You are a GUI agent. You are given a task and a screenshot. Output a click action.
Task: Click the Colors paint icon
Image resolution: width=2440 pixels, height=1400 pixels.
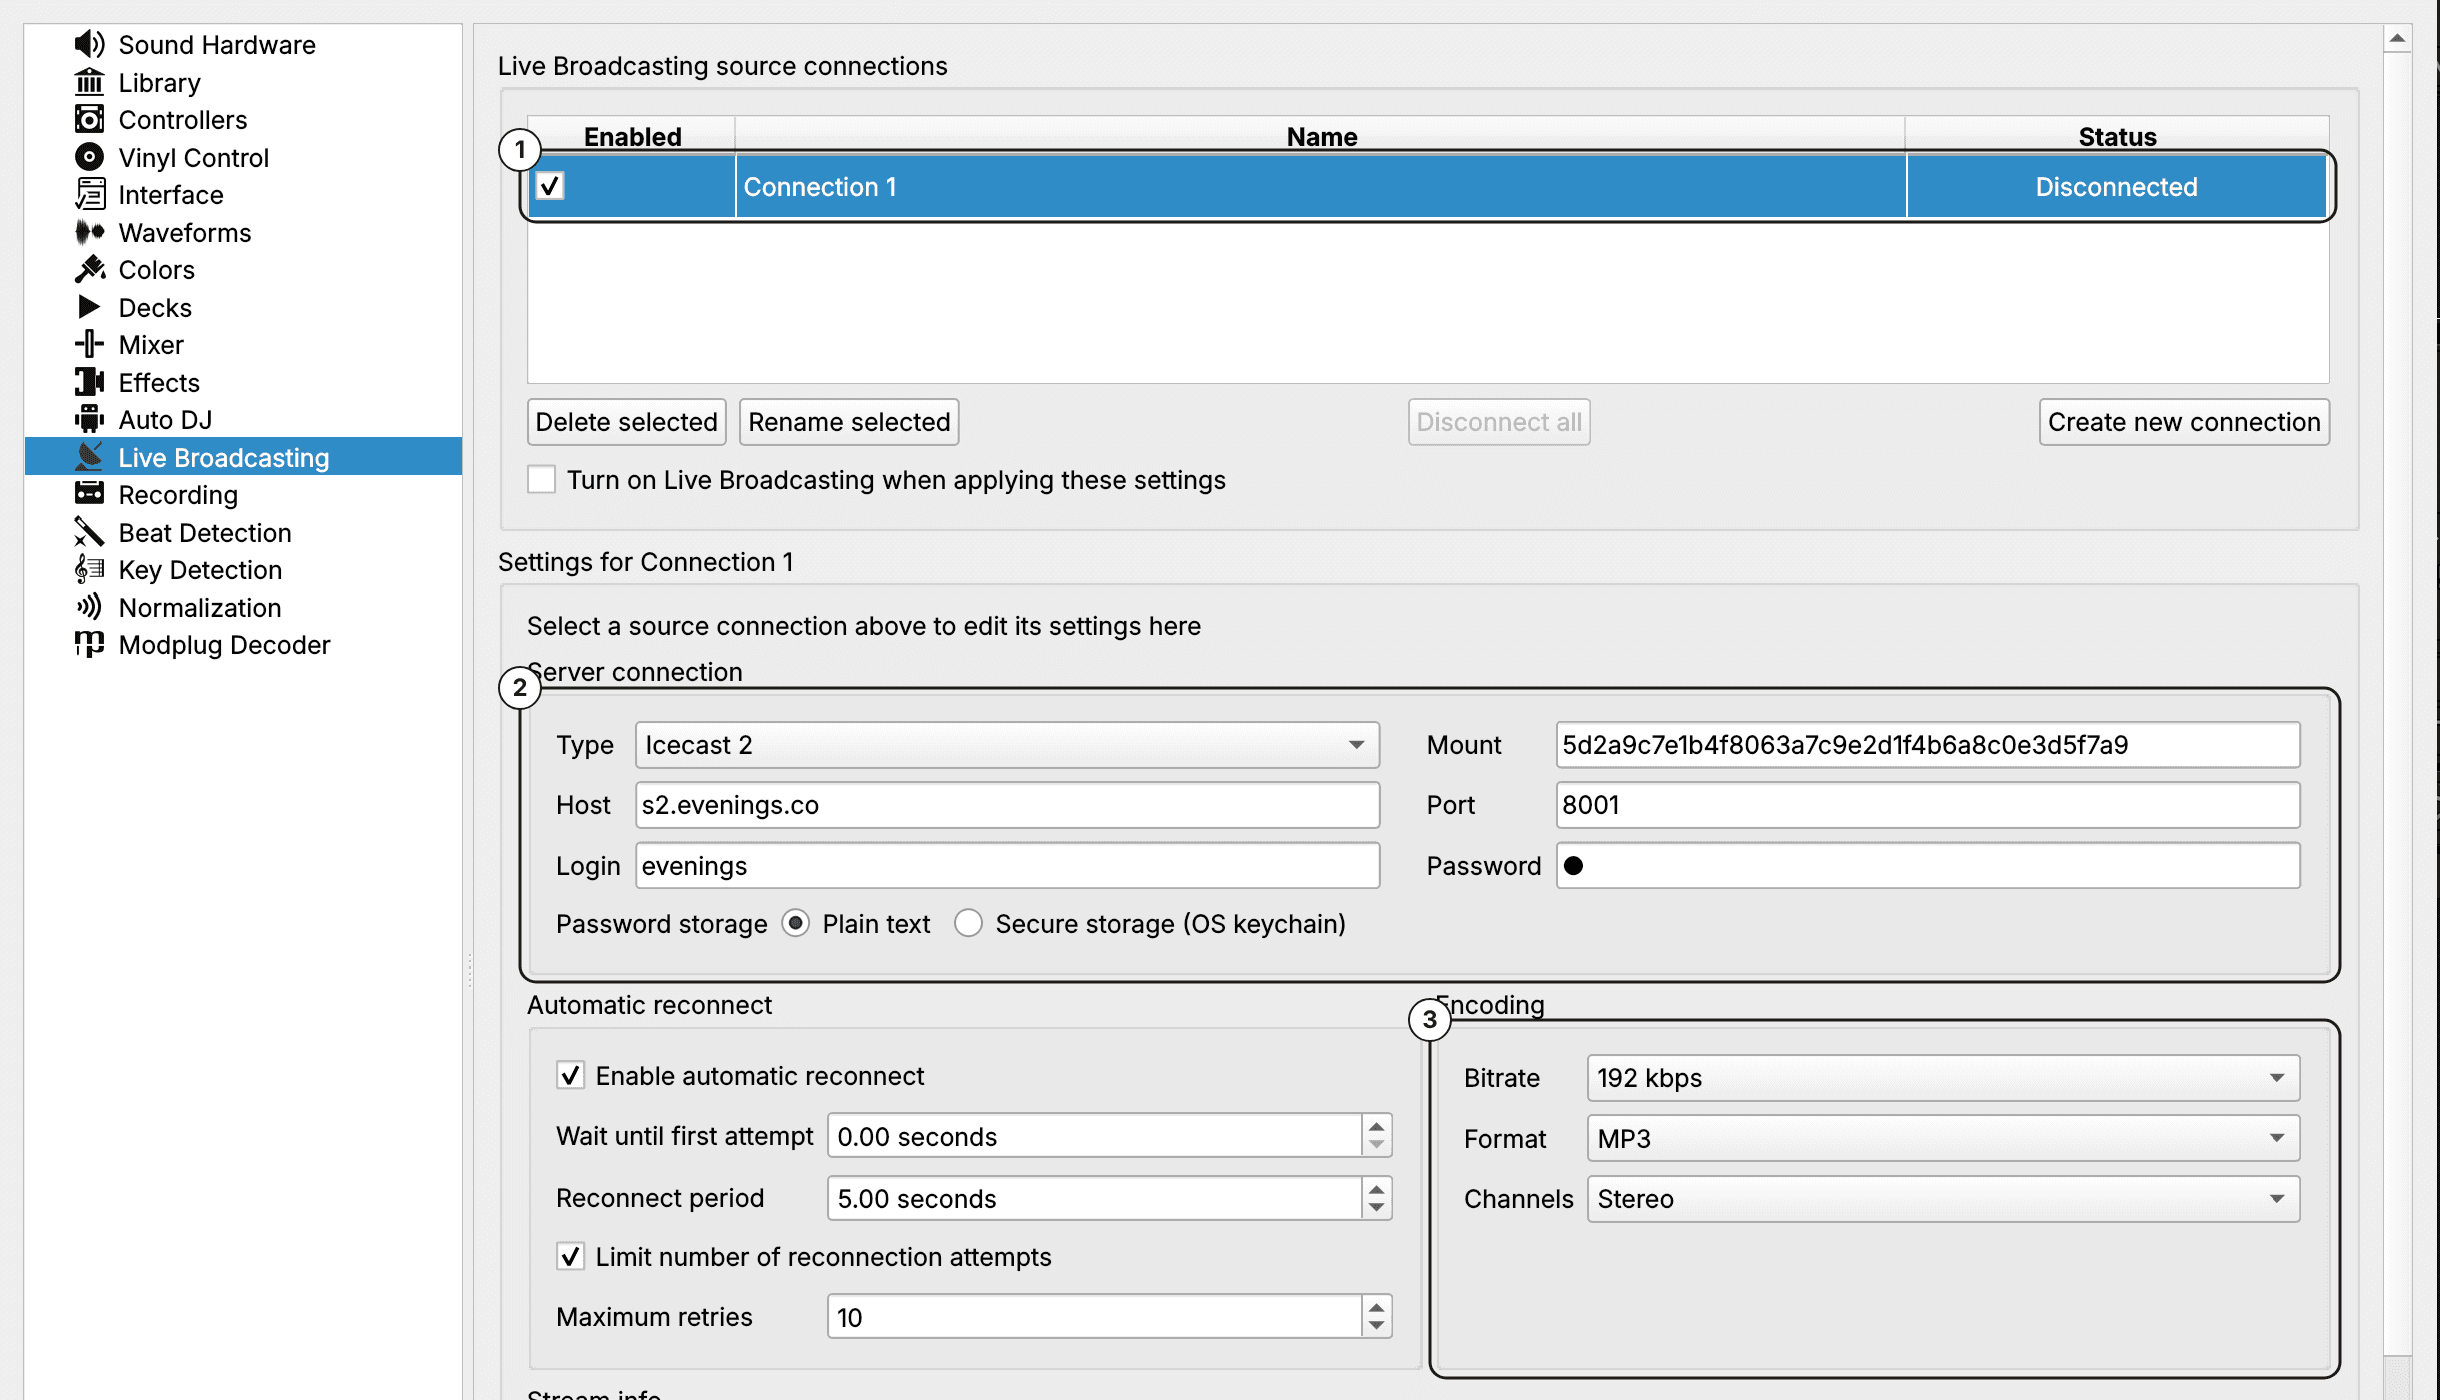point(89,269)
